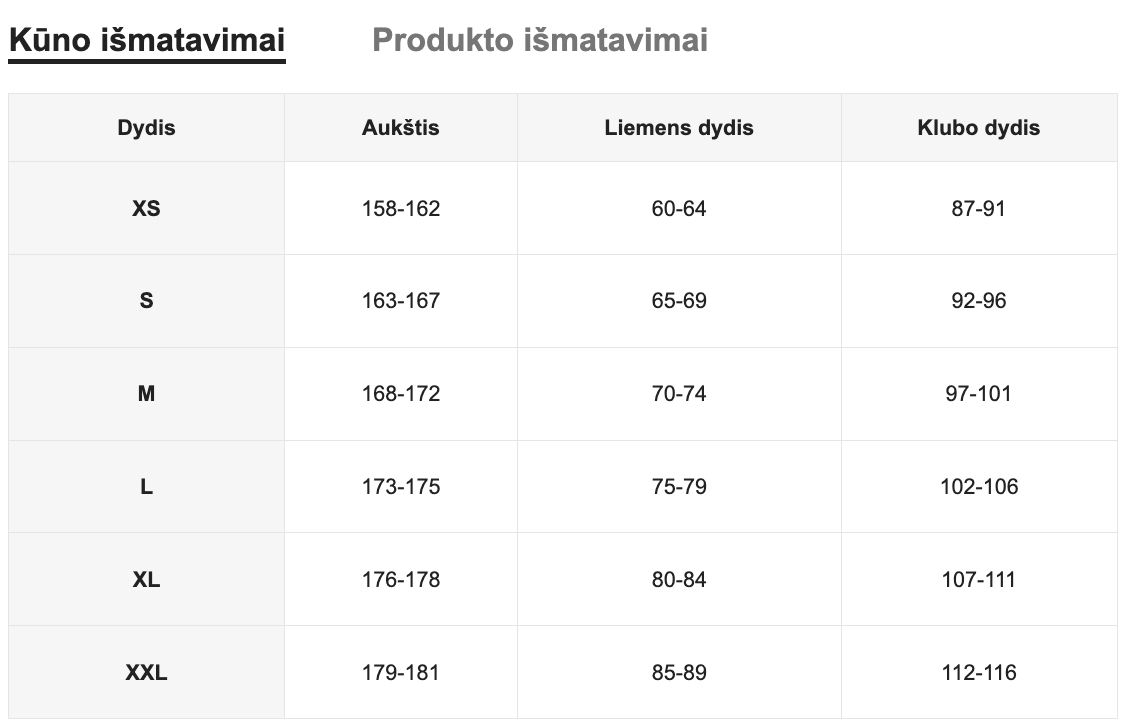1126x720 pixels.
Task: Click the S size row label
Action: 146,301
